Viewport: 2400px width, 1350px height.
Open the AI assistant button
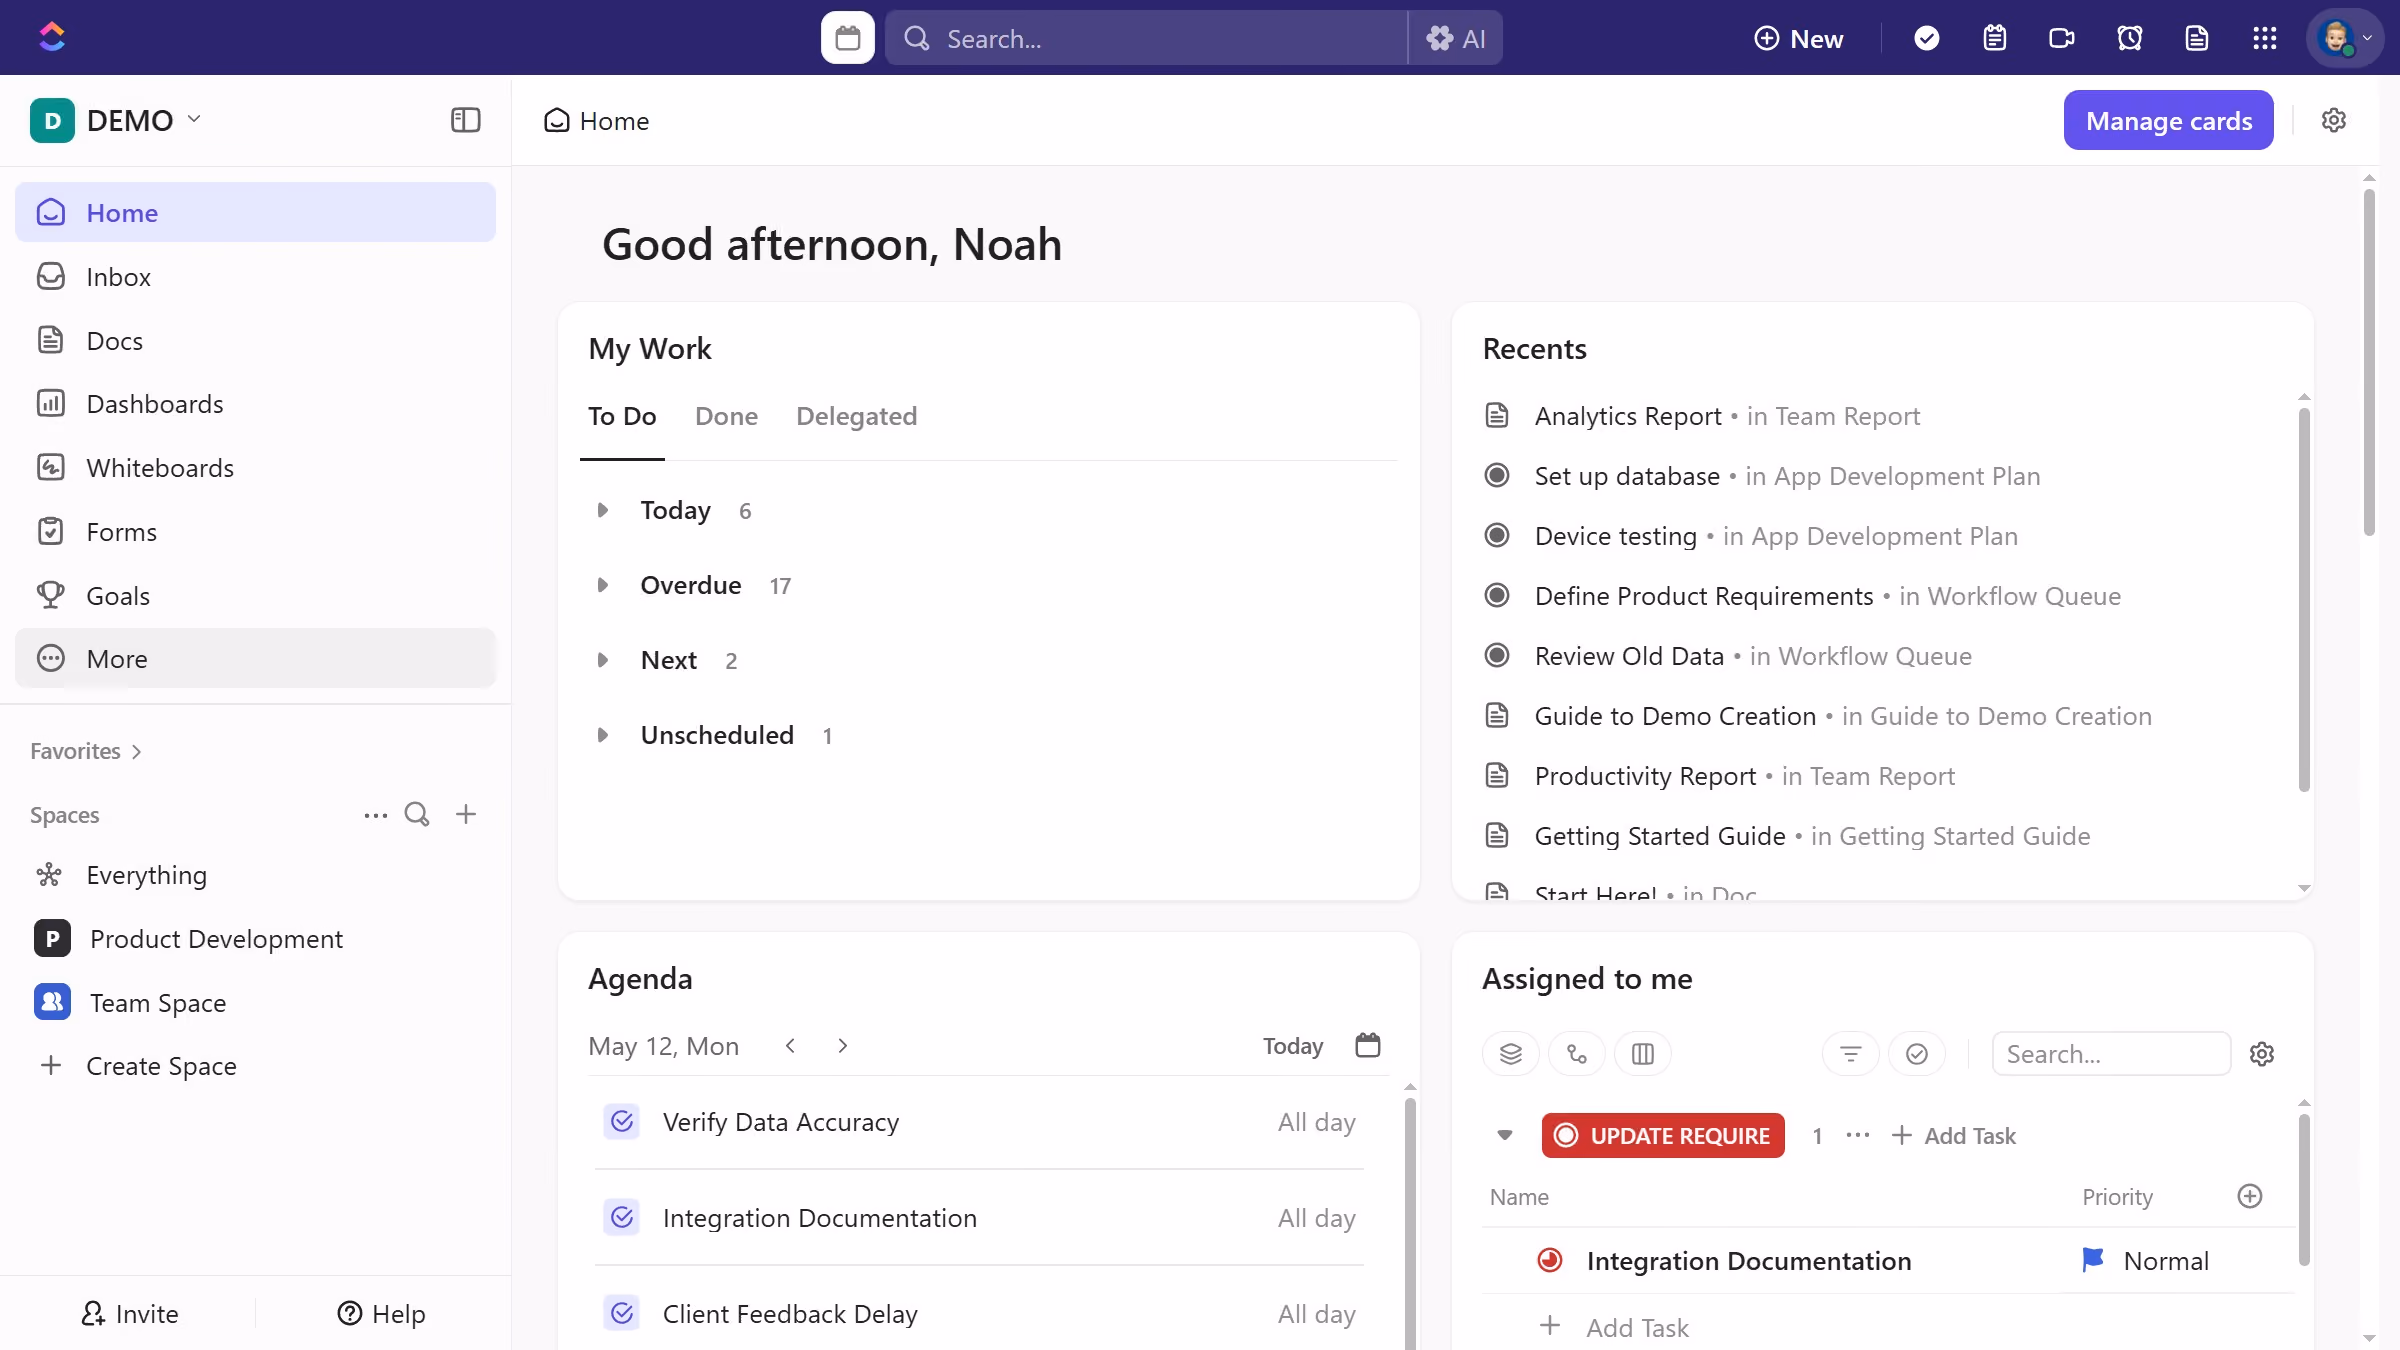[x=1455, y=38]
